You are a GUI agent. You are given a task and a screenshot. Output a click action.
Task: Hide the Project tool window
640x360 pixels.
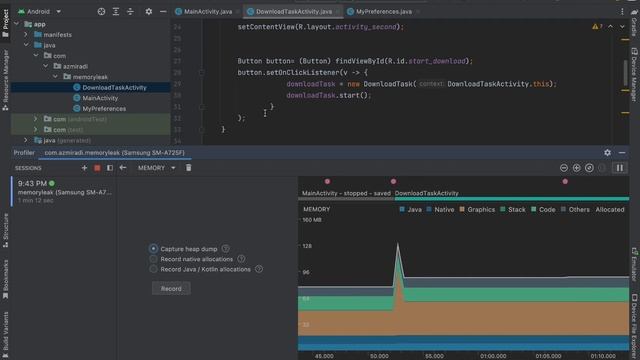tap(163, 11)
